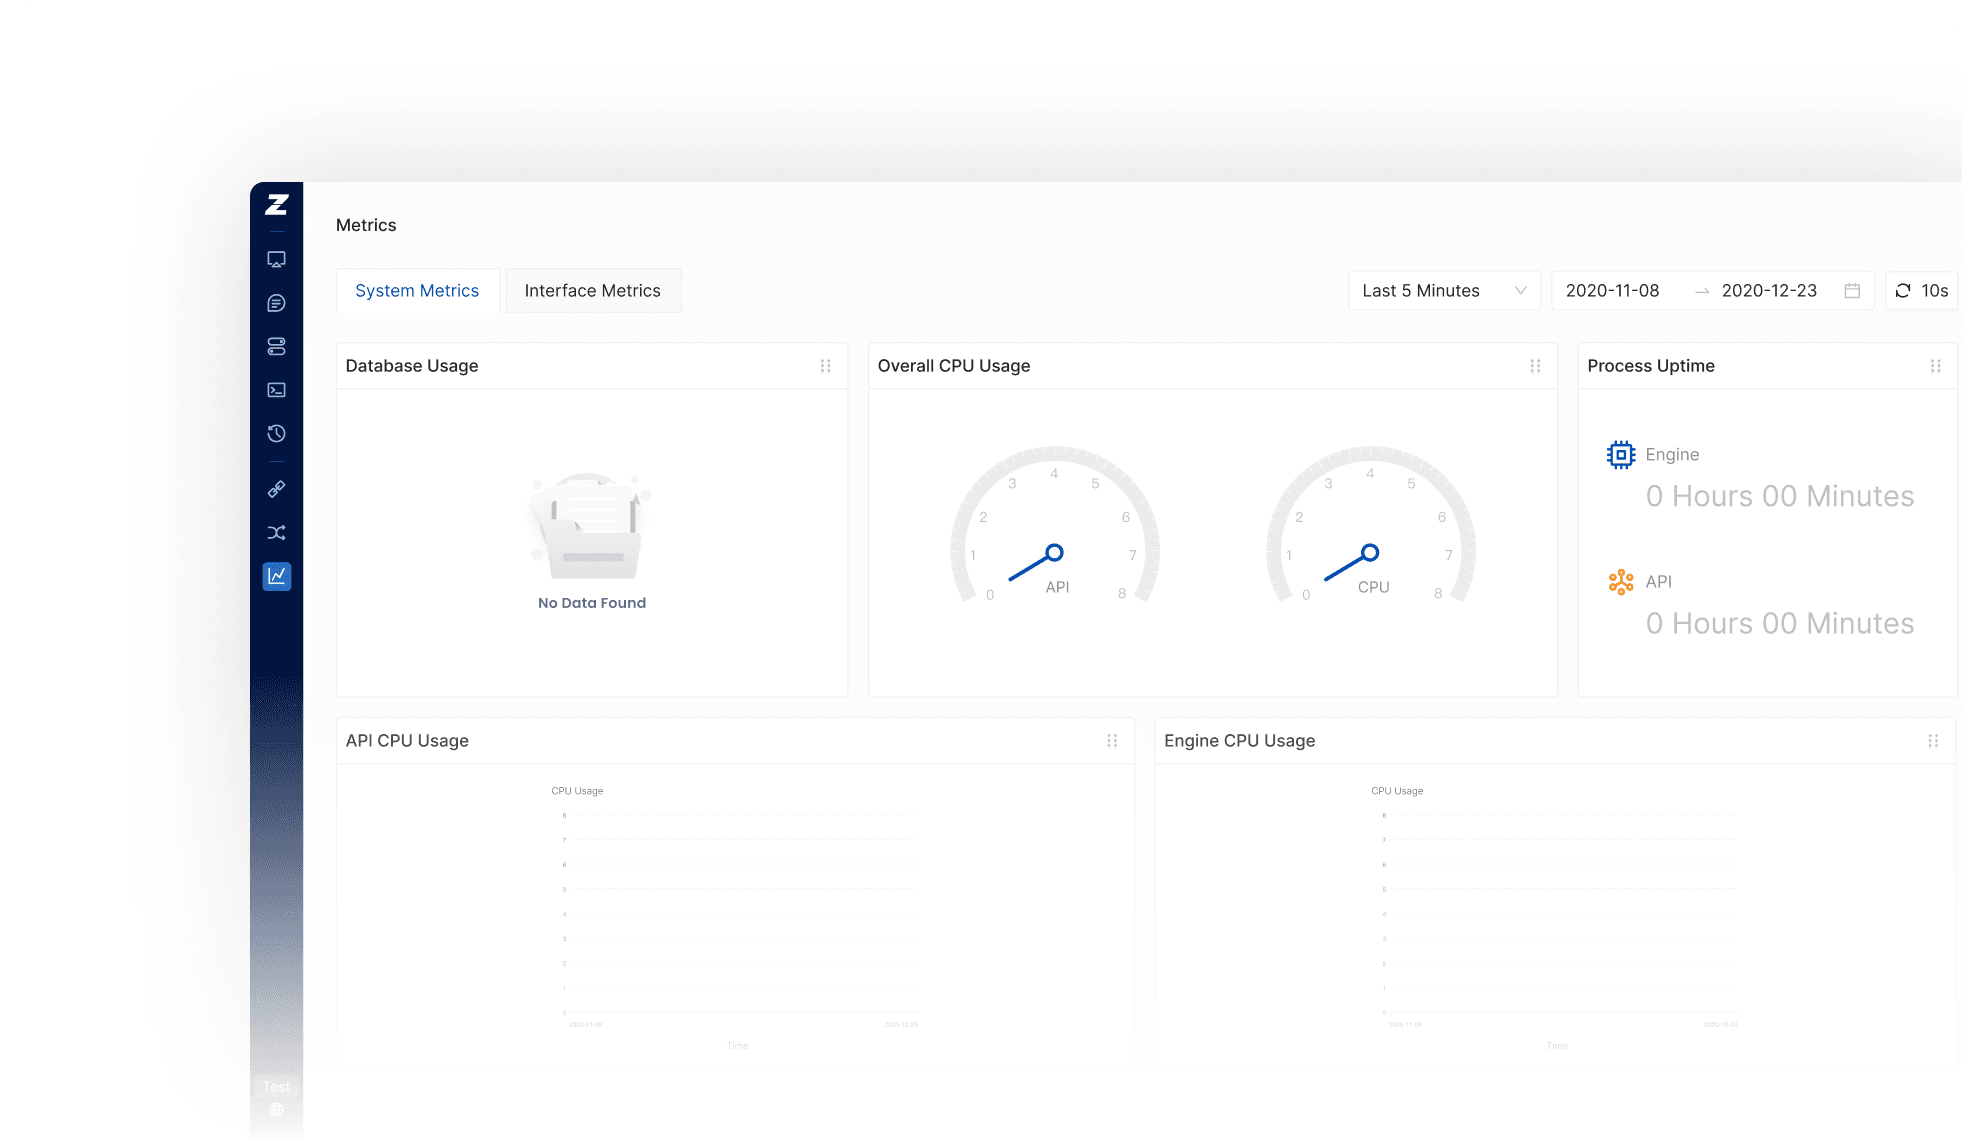The width and height of the screenshot is (1962, 1142).
Task: Click the start date 2020-11-08 field
Action: tap(1612, 291)
